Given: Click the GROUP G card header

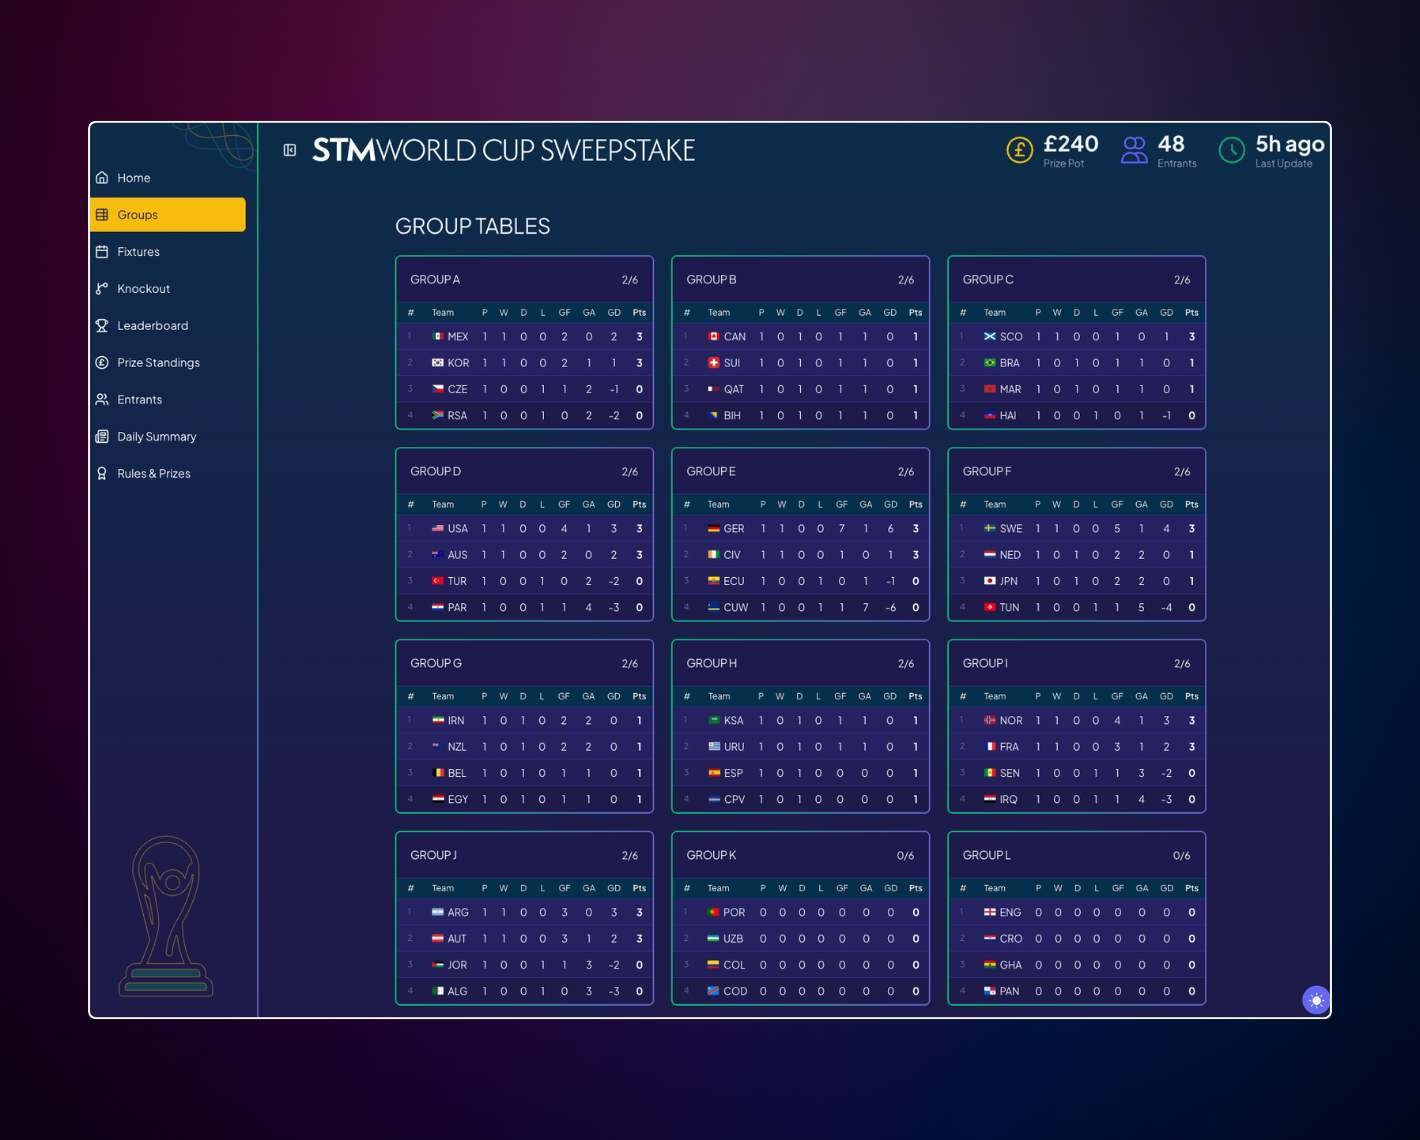Looking at the screenshot, I should 524,664.
